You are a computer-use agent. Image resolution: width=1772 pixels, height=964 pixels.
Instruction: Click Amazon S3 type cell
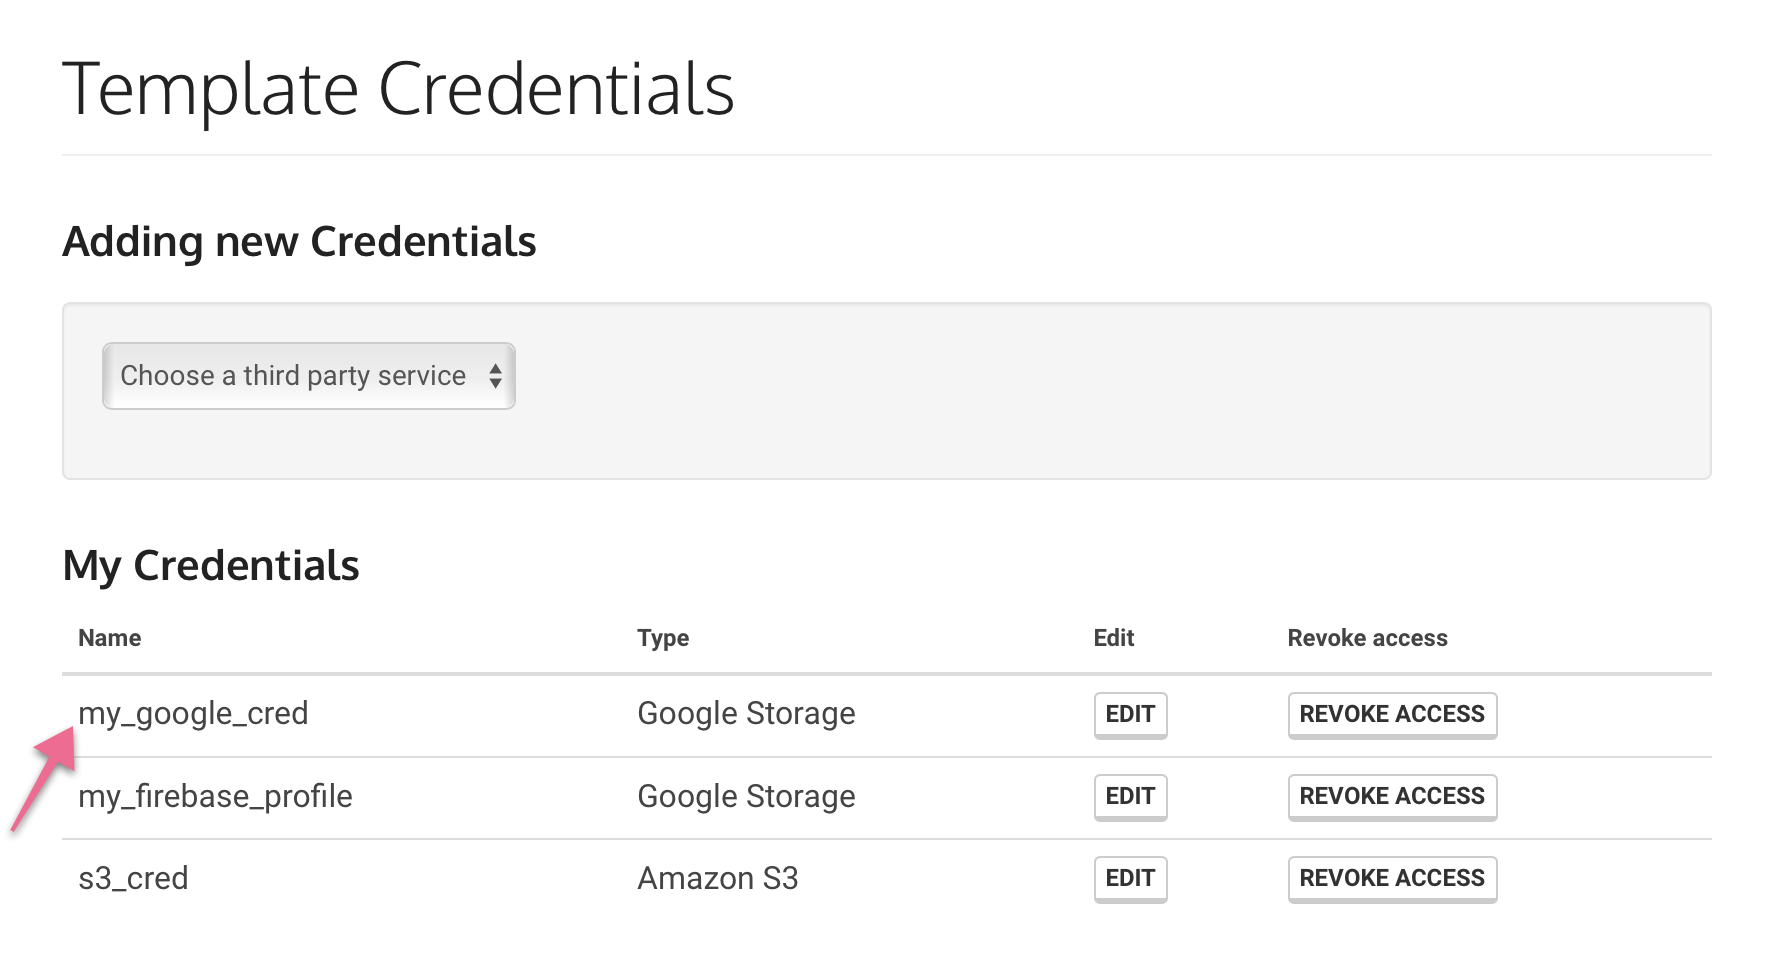pos(718,878)
